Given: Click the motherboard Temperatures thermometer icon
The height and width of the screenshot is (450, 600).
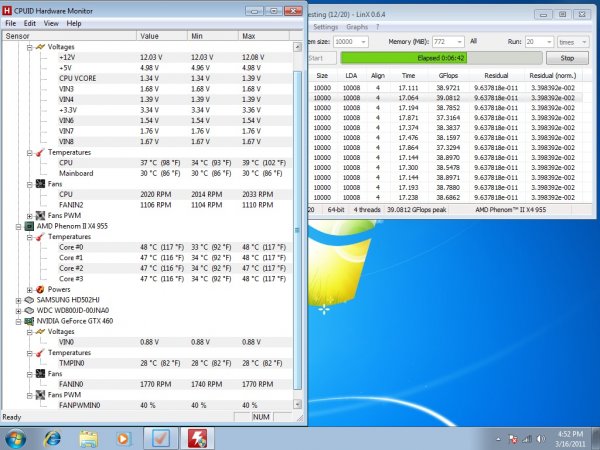Looking at the screenshot, I should click(x=40, y=152).
